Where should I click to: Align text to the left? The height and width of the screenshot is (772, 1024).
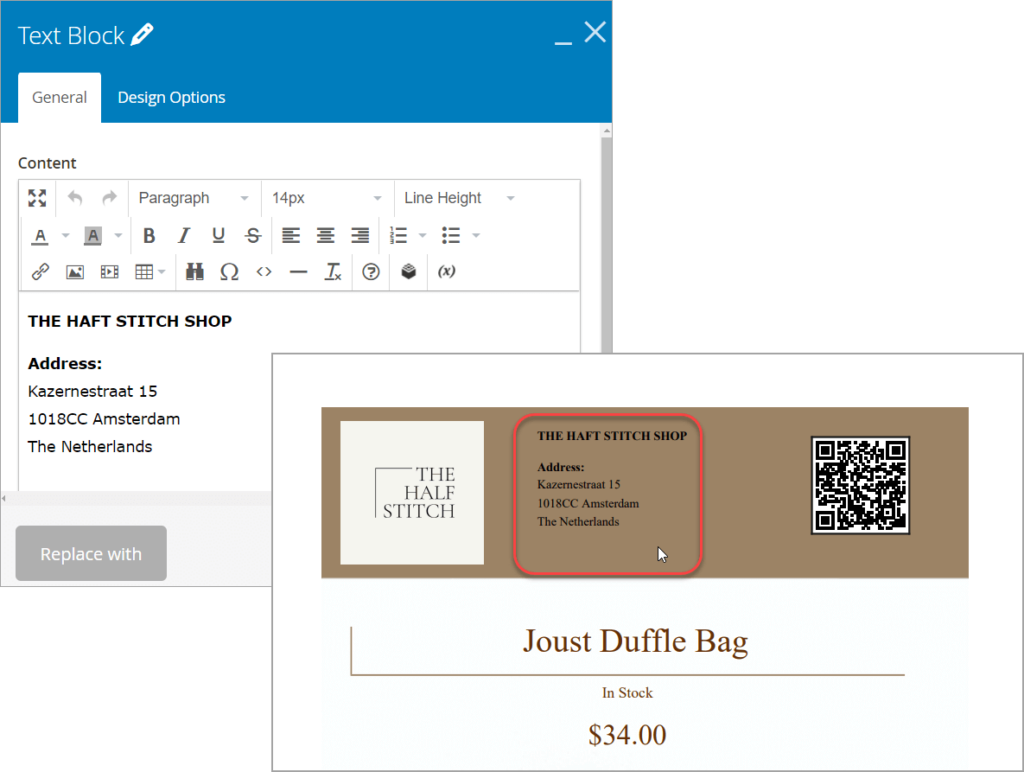click(291, 236)
